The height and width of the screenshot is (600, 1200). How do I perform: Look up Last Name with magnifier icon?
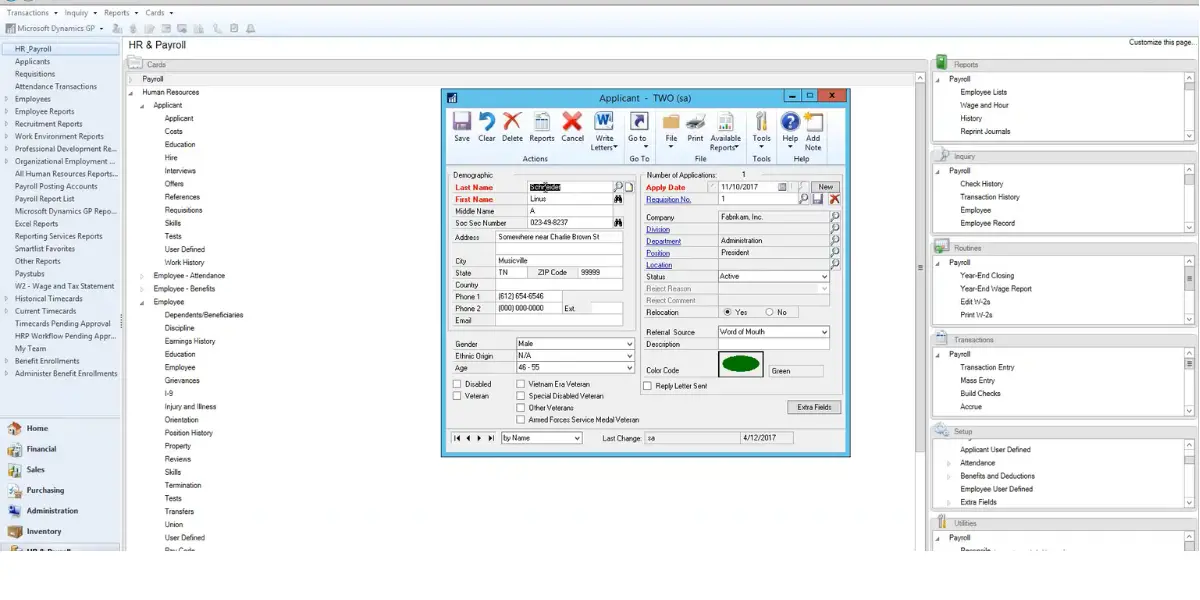point(618,187)
